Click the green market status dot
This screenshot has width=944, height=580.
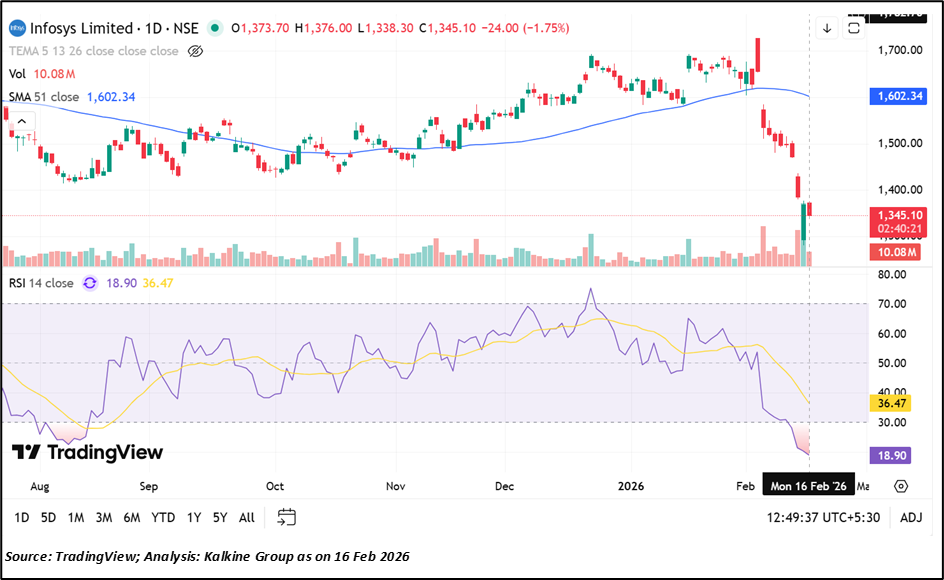[215, 28]
